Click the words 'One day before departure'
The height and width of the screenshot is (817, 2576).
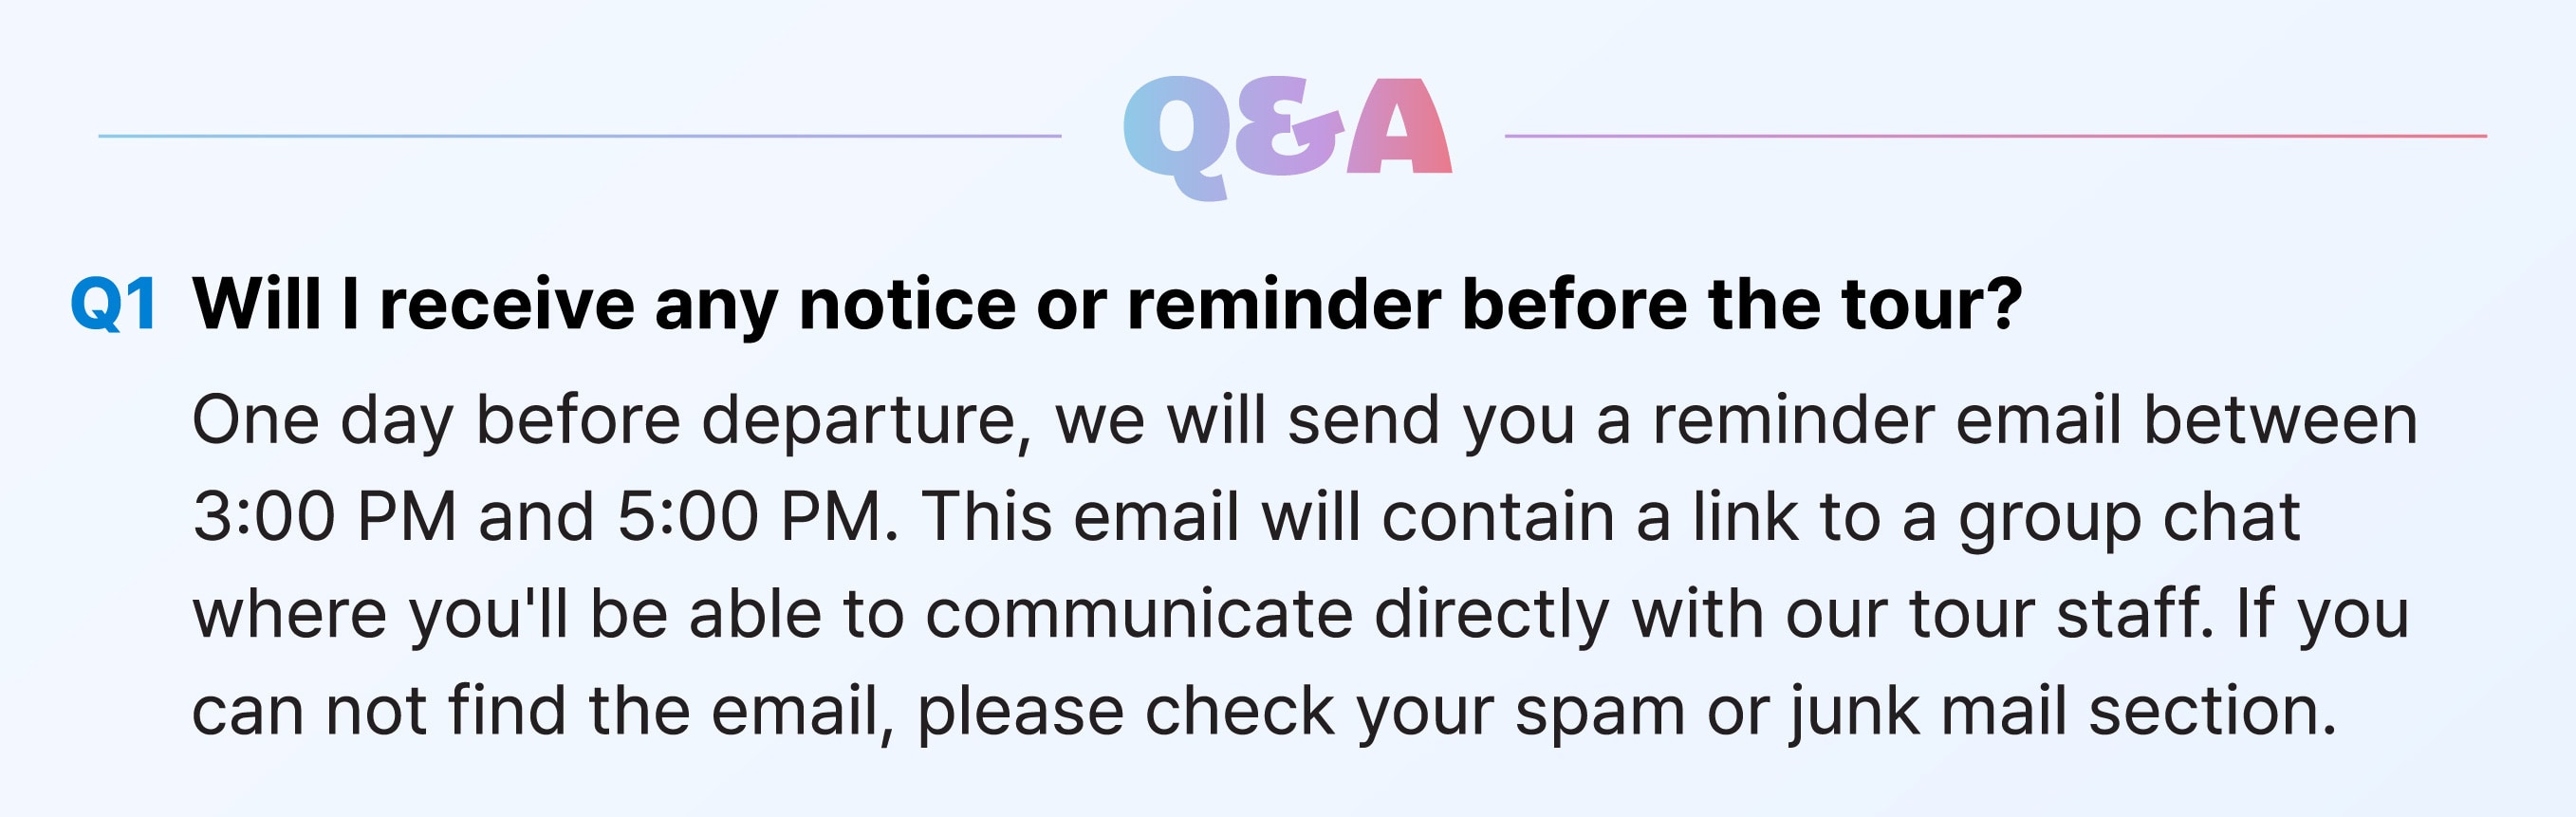612,420
